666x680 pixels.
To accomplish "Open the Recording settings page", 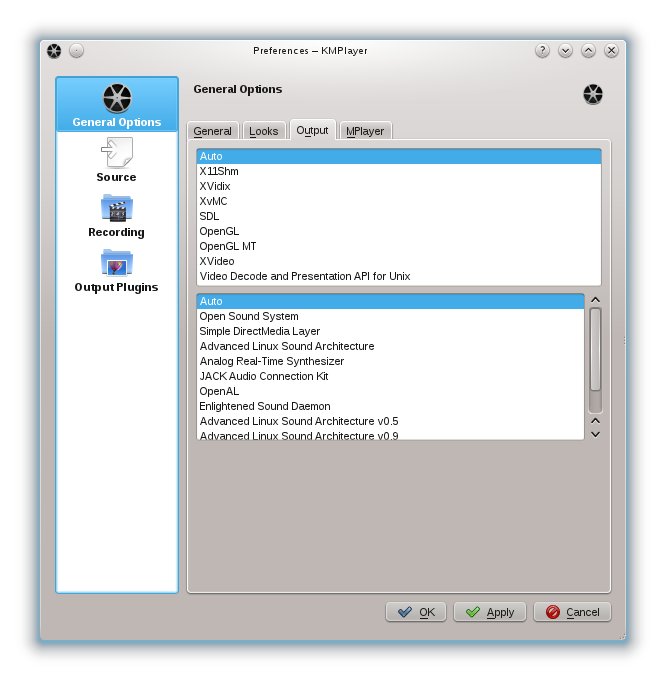I will [x=116, y=216].
